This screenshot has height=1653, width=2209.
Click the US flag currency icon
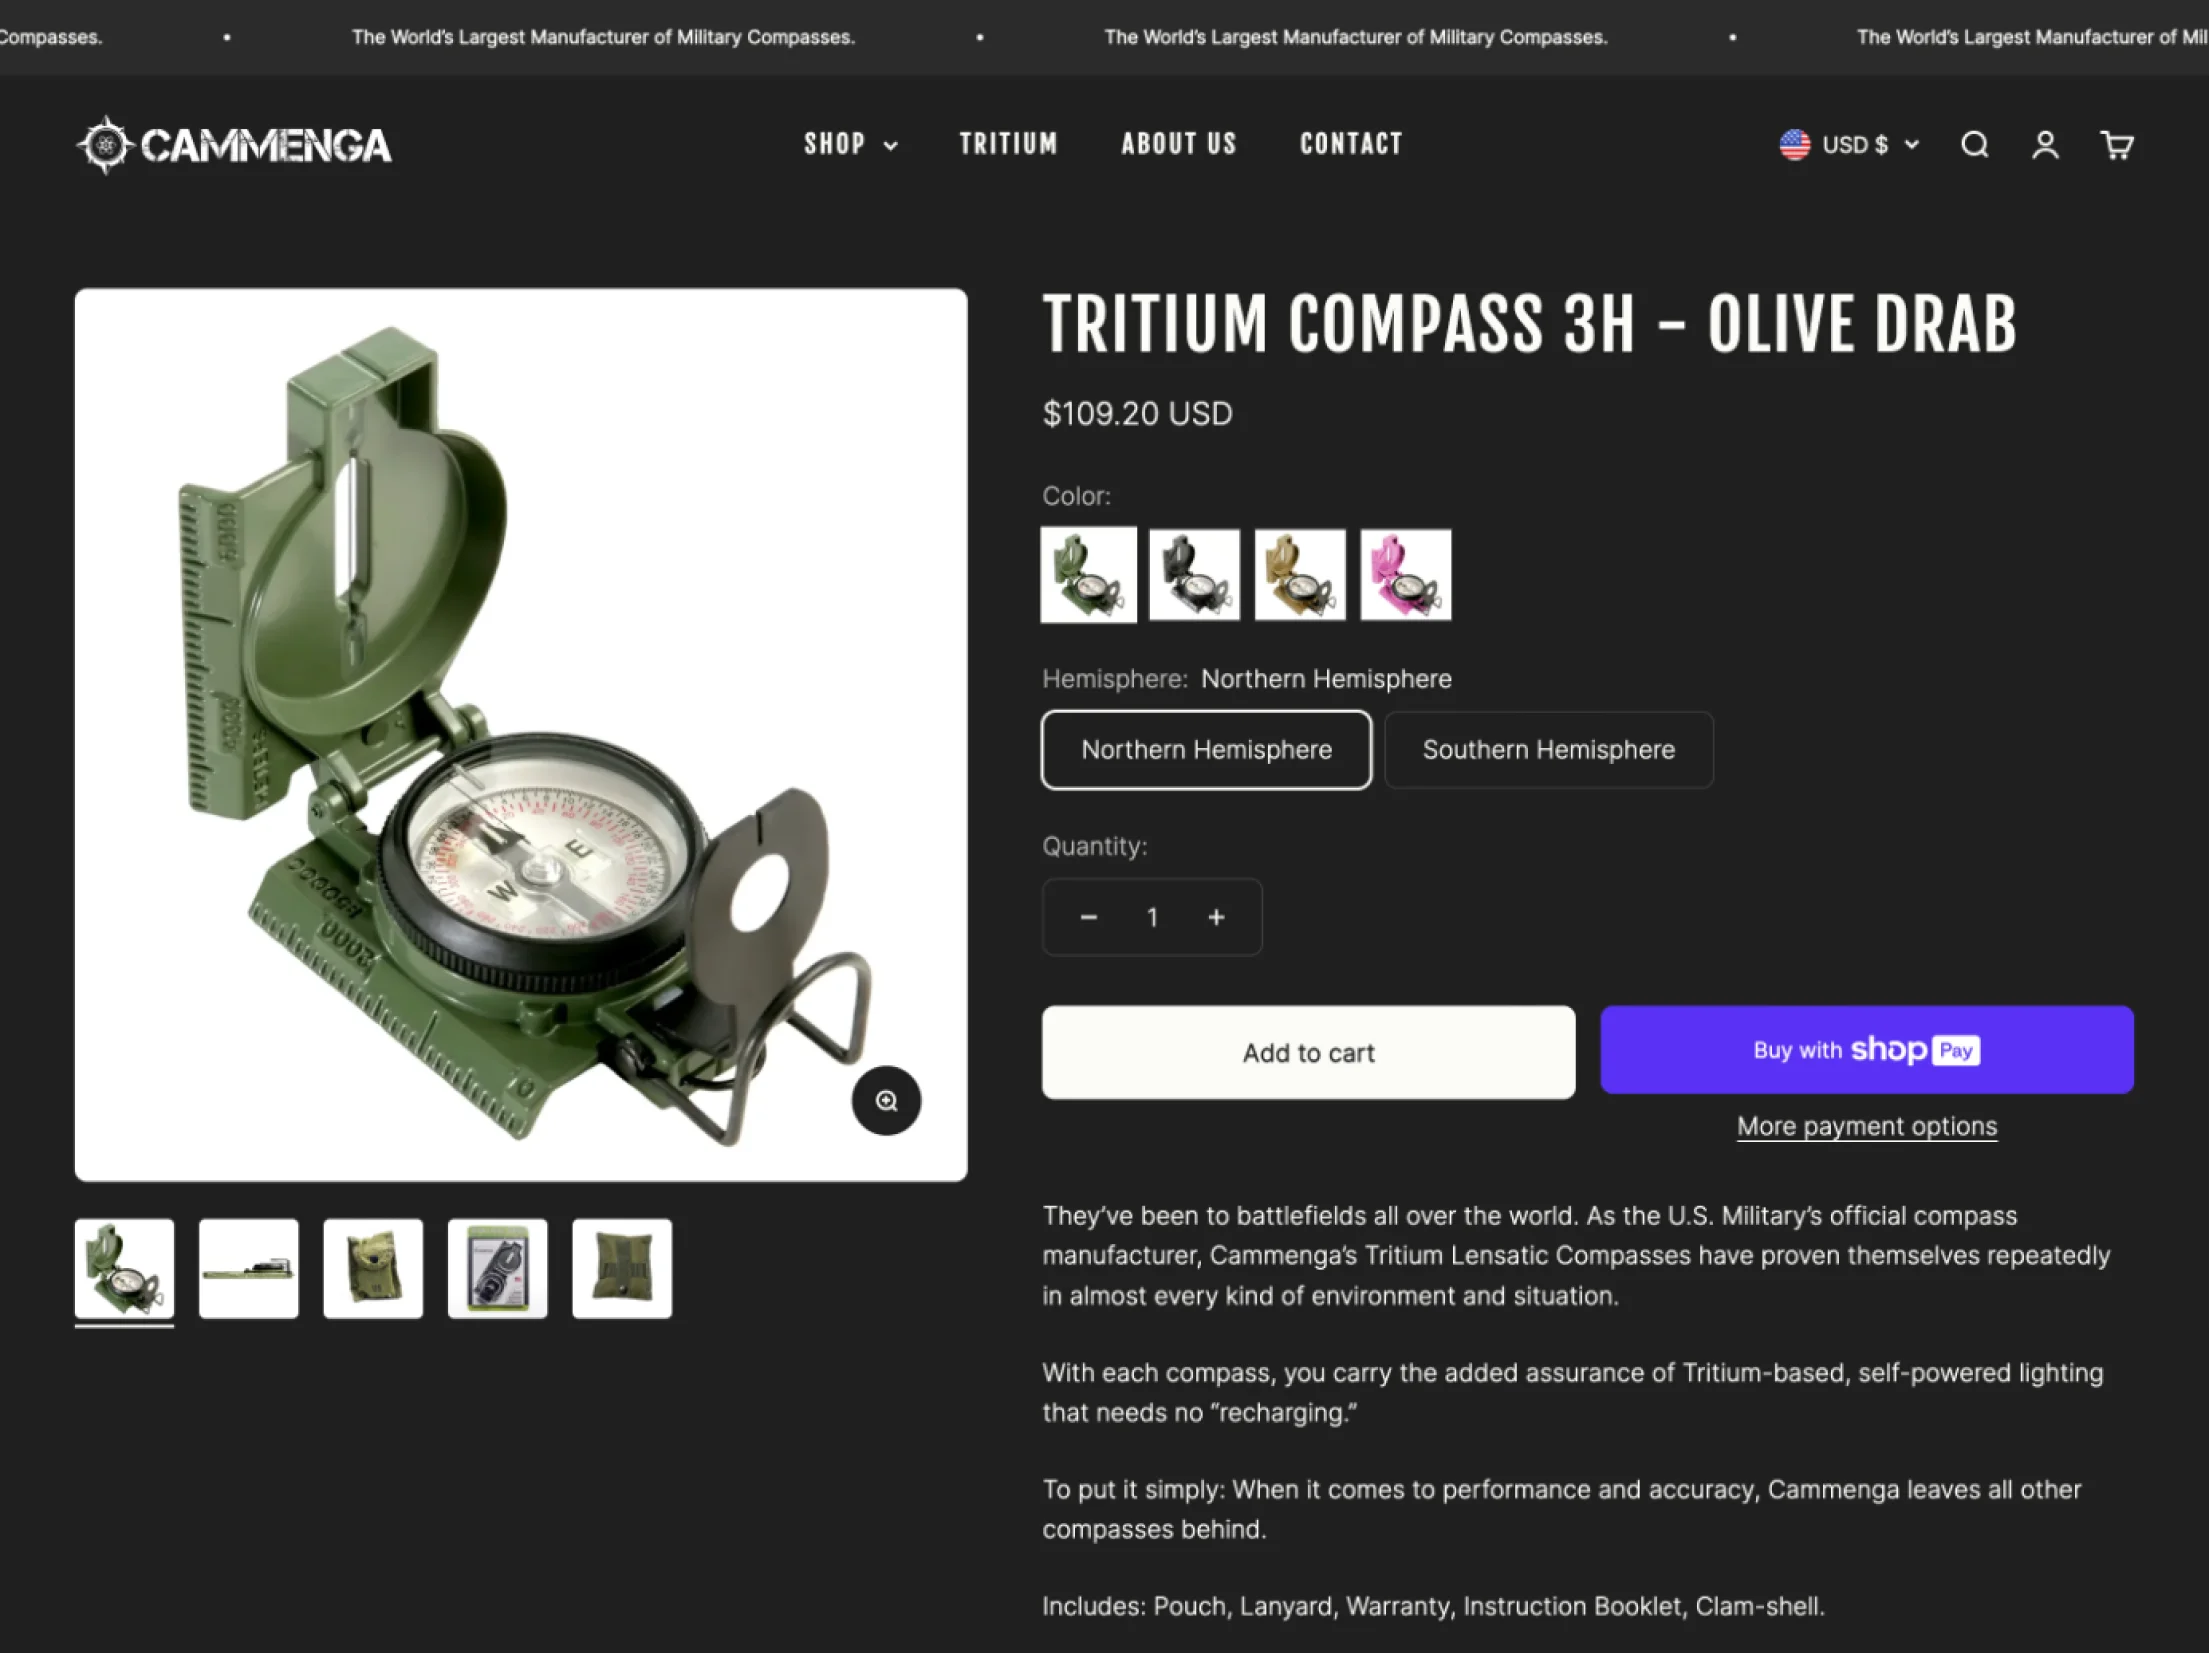click(x=1794, y=145)
